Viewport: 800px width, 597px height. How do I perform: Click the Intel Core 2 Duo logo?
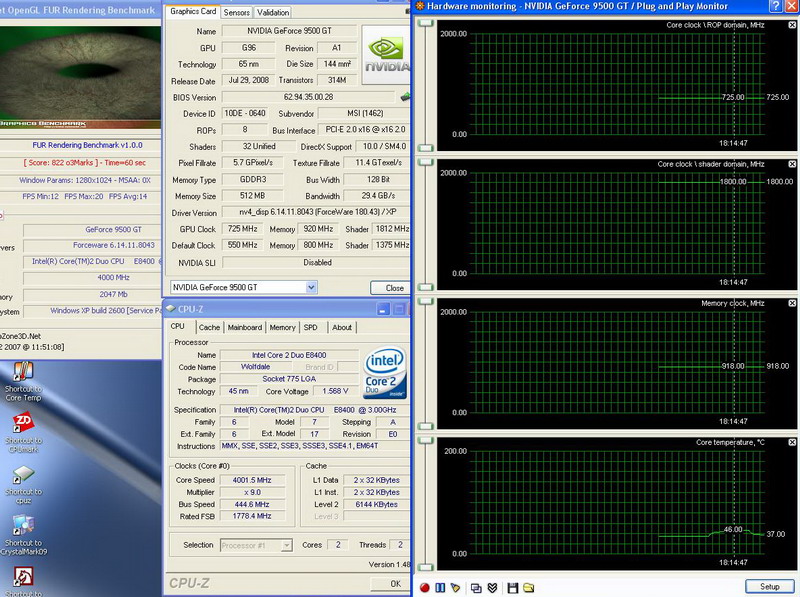point(385,373)
